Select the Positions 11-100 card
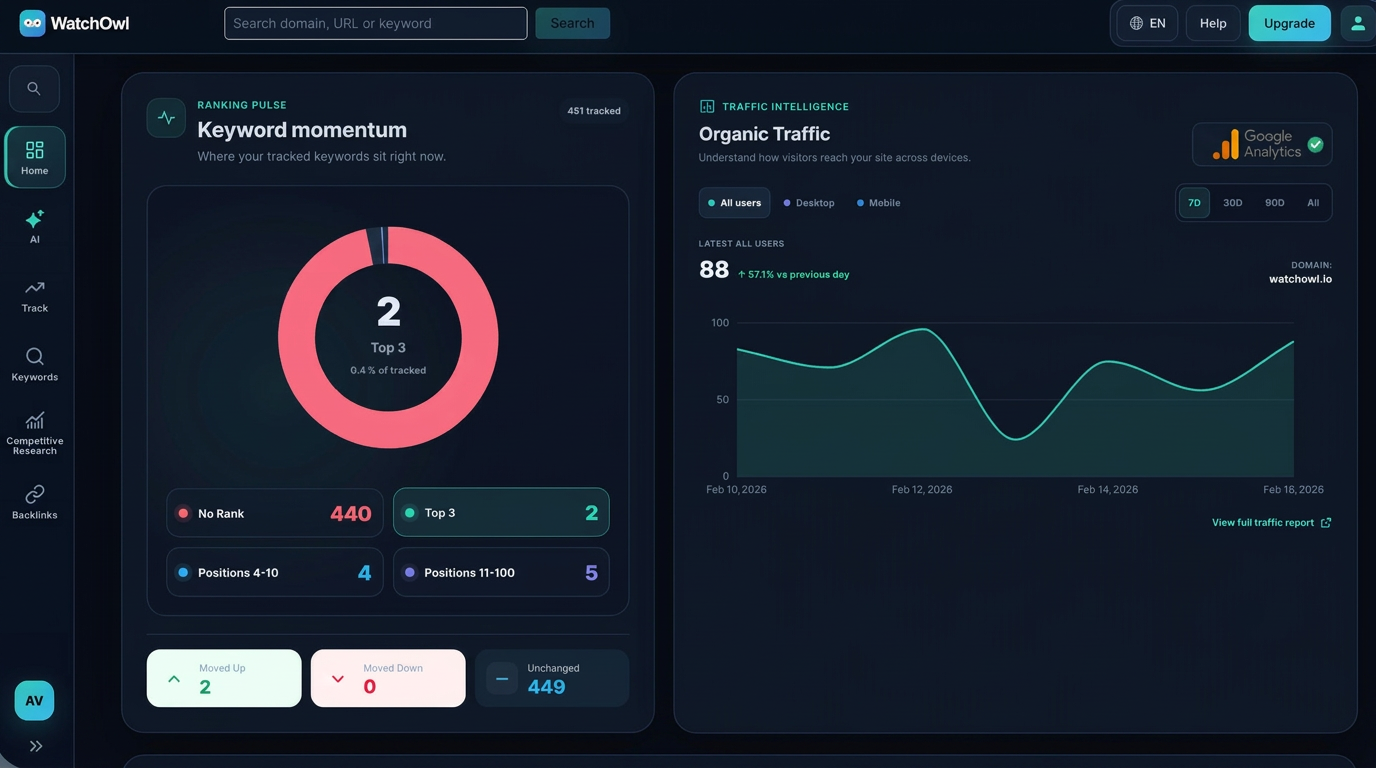The width and height of the screenshot is (1376, 768). tap(501, 572)
